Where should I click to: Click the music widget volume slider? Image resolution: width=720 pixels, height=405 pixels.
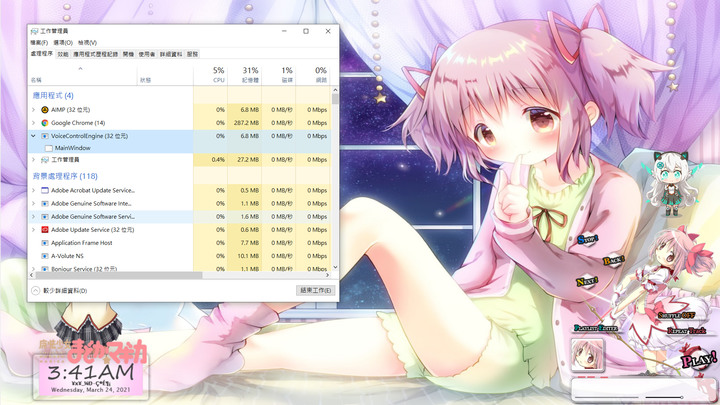tap(664, 397)
